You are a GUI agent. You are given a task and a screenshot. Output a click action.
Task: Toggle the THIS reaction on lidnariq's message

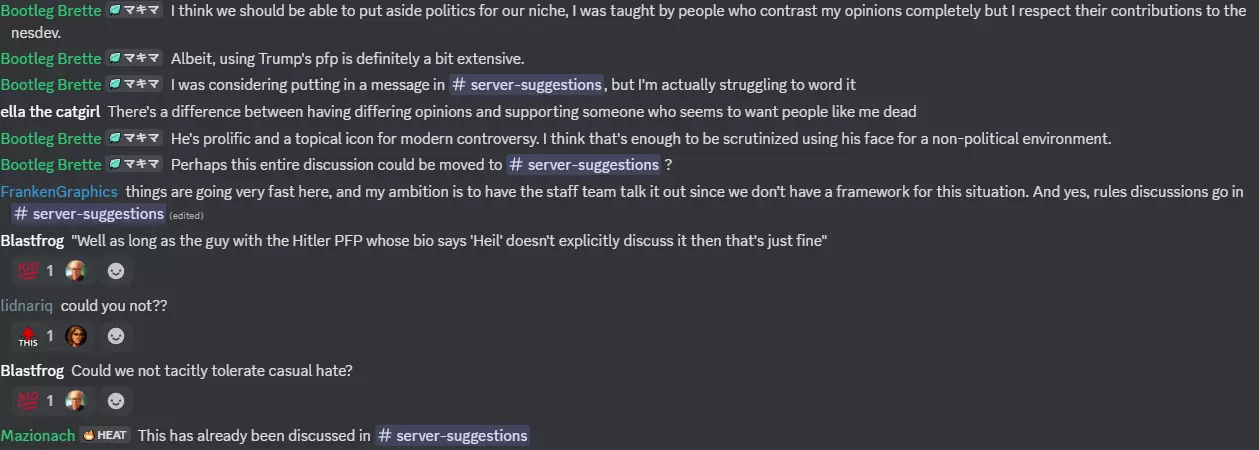[37, 336]
